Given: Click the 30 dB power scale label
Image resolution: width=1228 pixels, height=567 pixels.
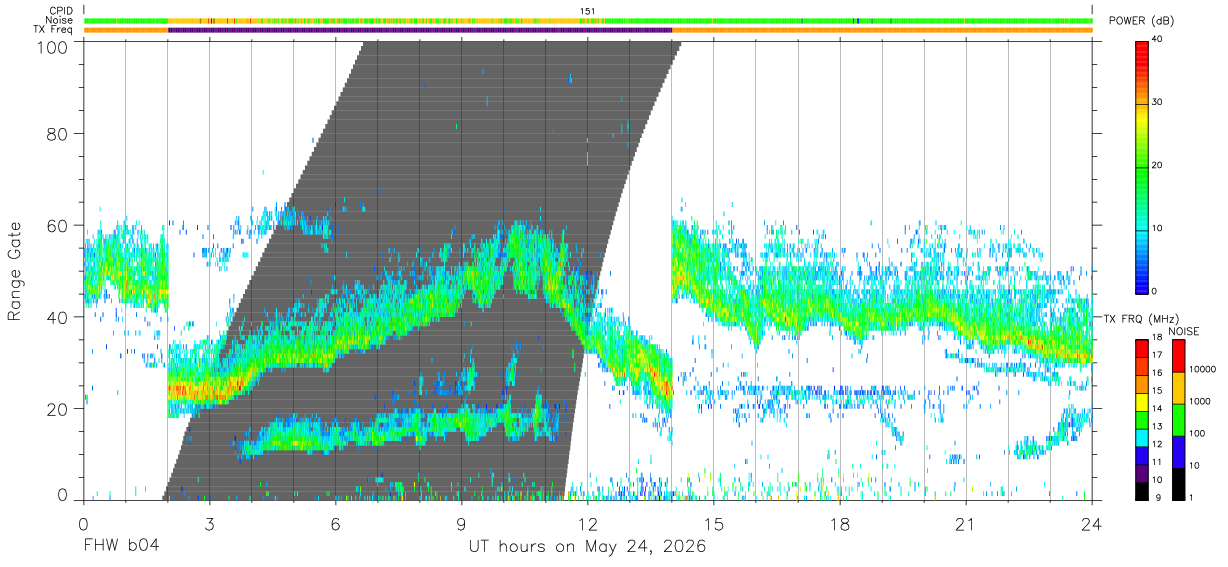Looking at the screenshot, I should [x=1159, y=102].
